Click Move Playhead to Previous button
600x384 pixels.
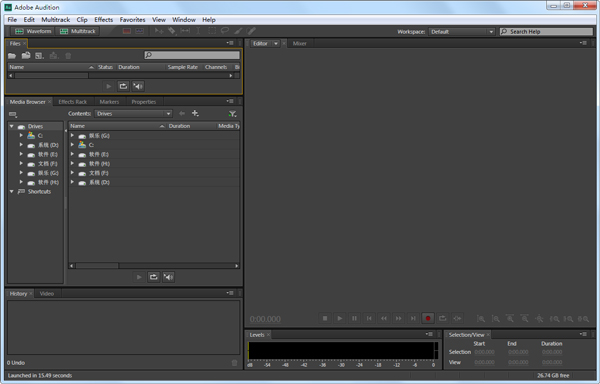369,318
